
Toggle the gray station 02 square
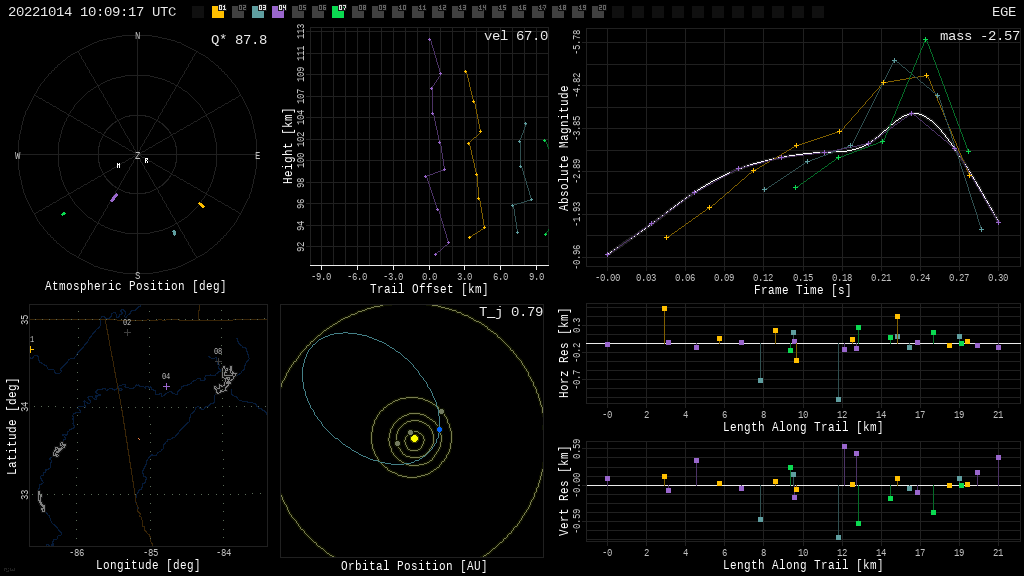click(x=238, y=12)
